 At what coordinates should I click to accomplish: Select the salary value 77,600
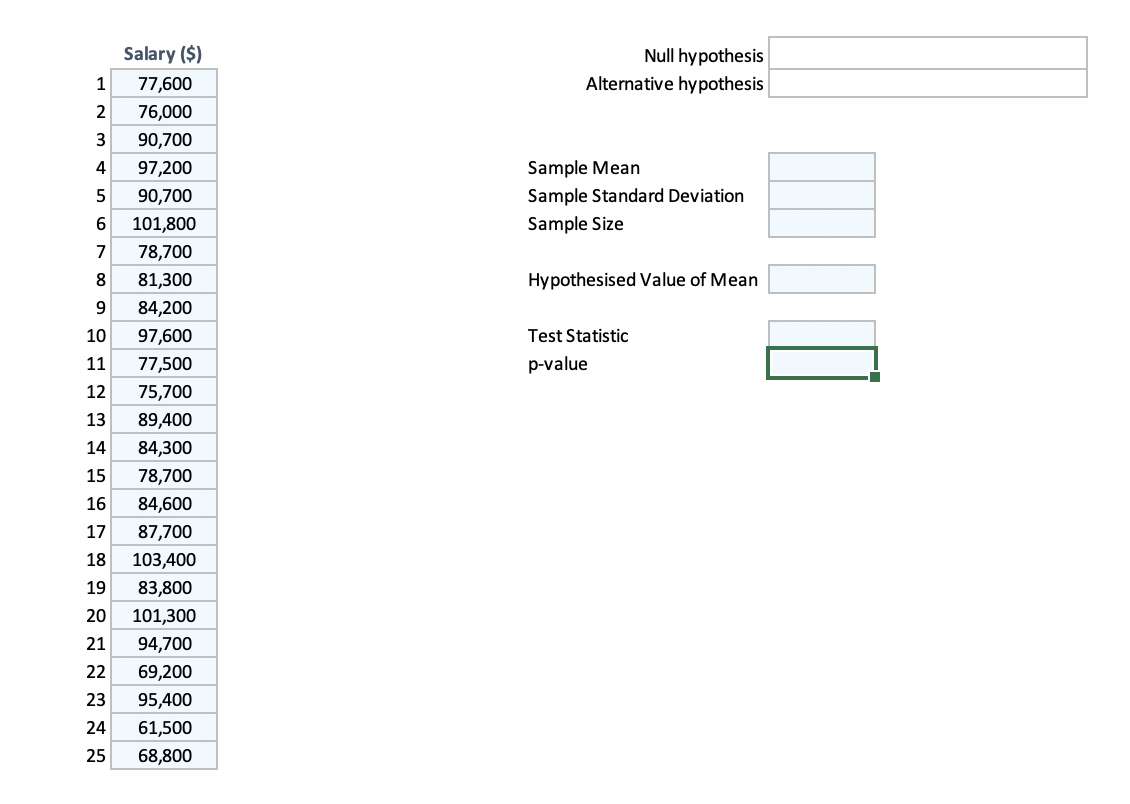click(x=163, y=83)
